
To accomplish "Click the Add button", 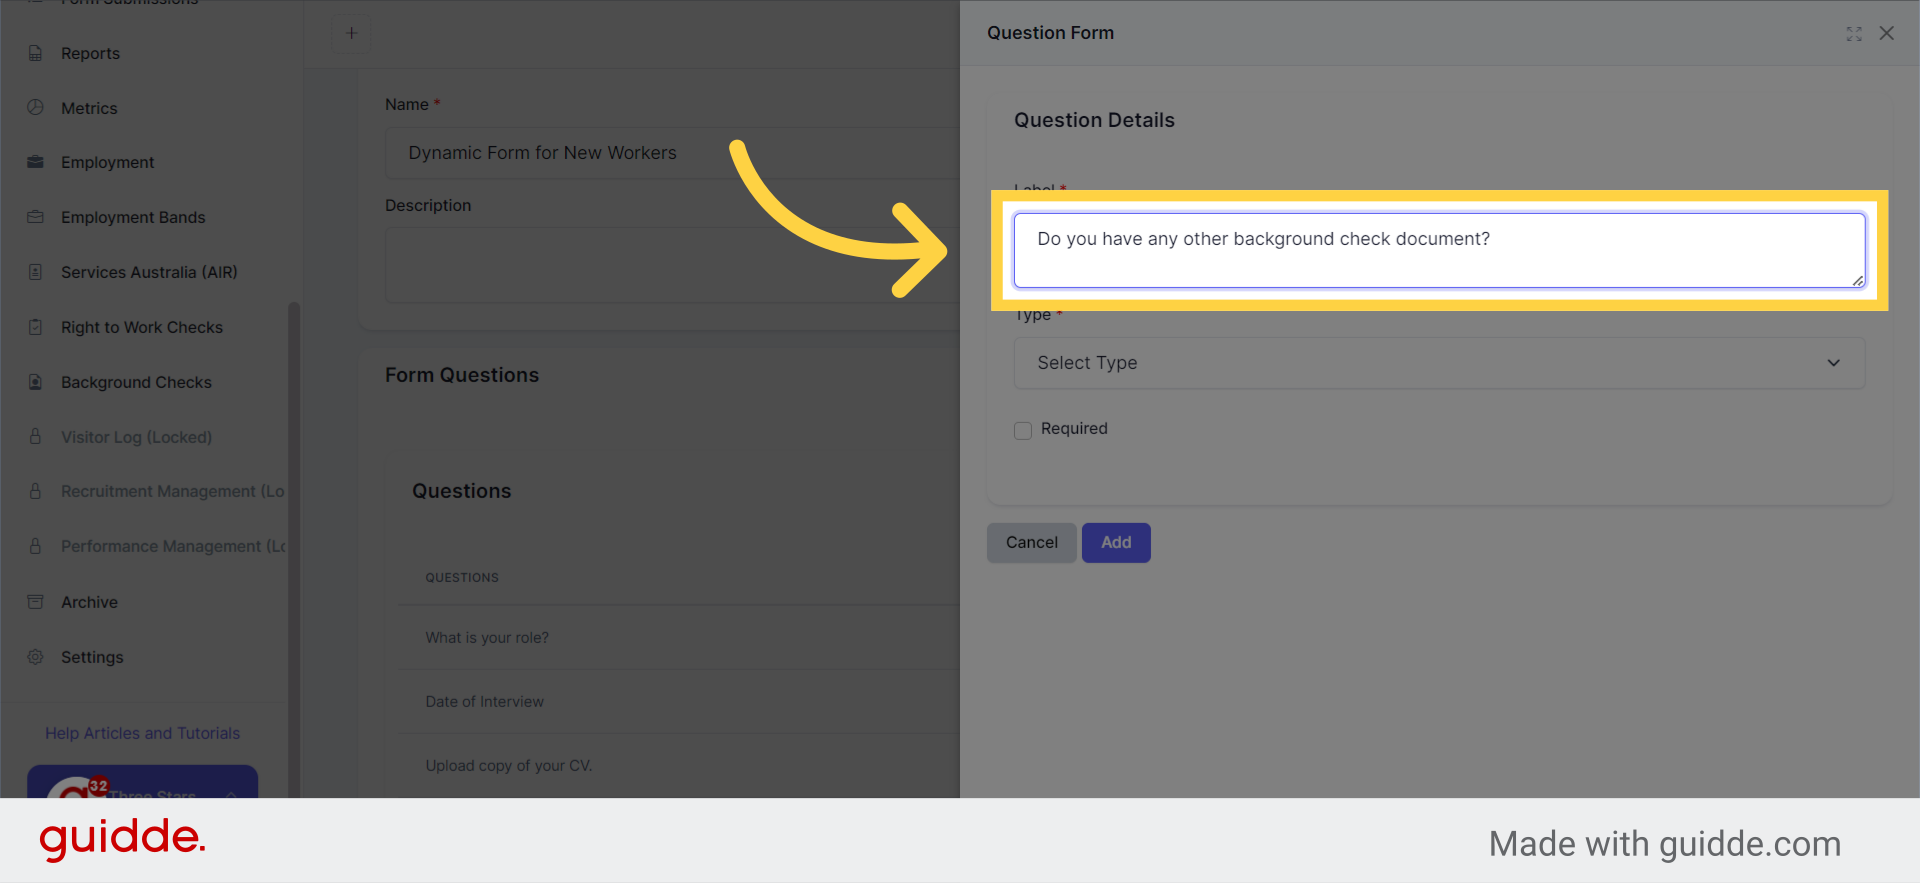I will click(x=1116, y=543).
